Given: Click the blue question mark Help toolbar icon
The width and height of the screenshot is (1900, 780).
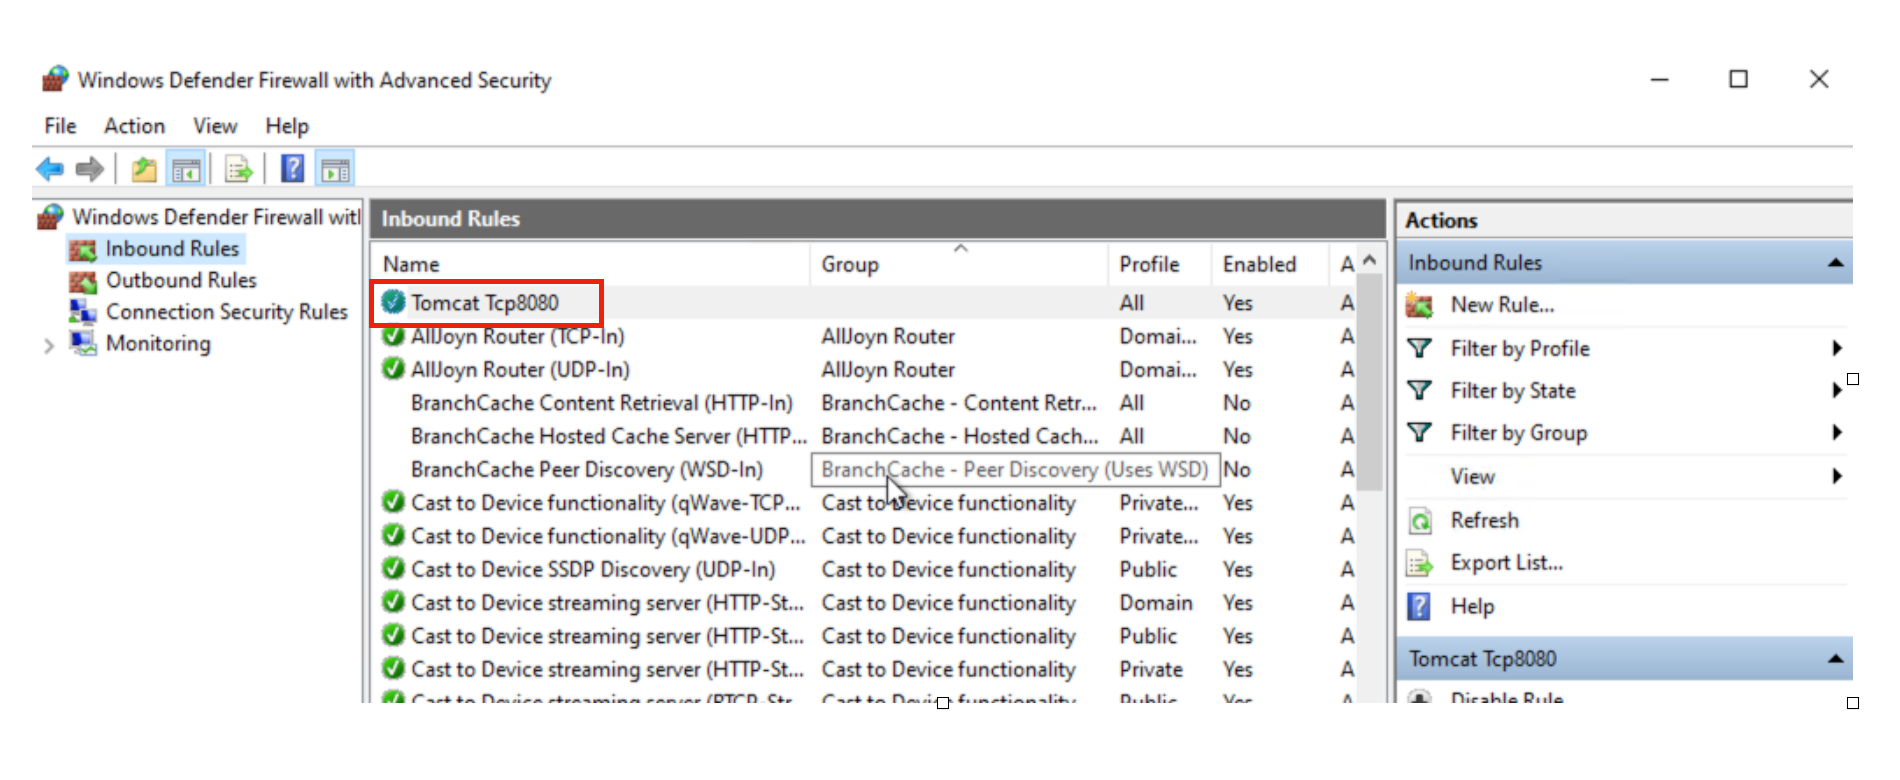Looking at the screenshot, I should pos(292,168).
